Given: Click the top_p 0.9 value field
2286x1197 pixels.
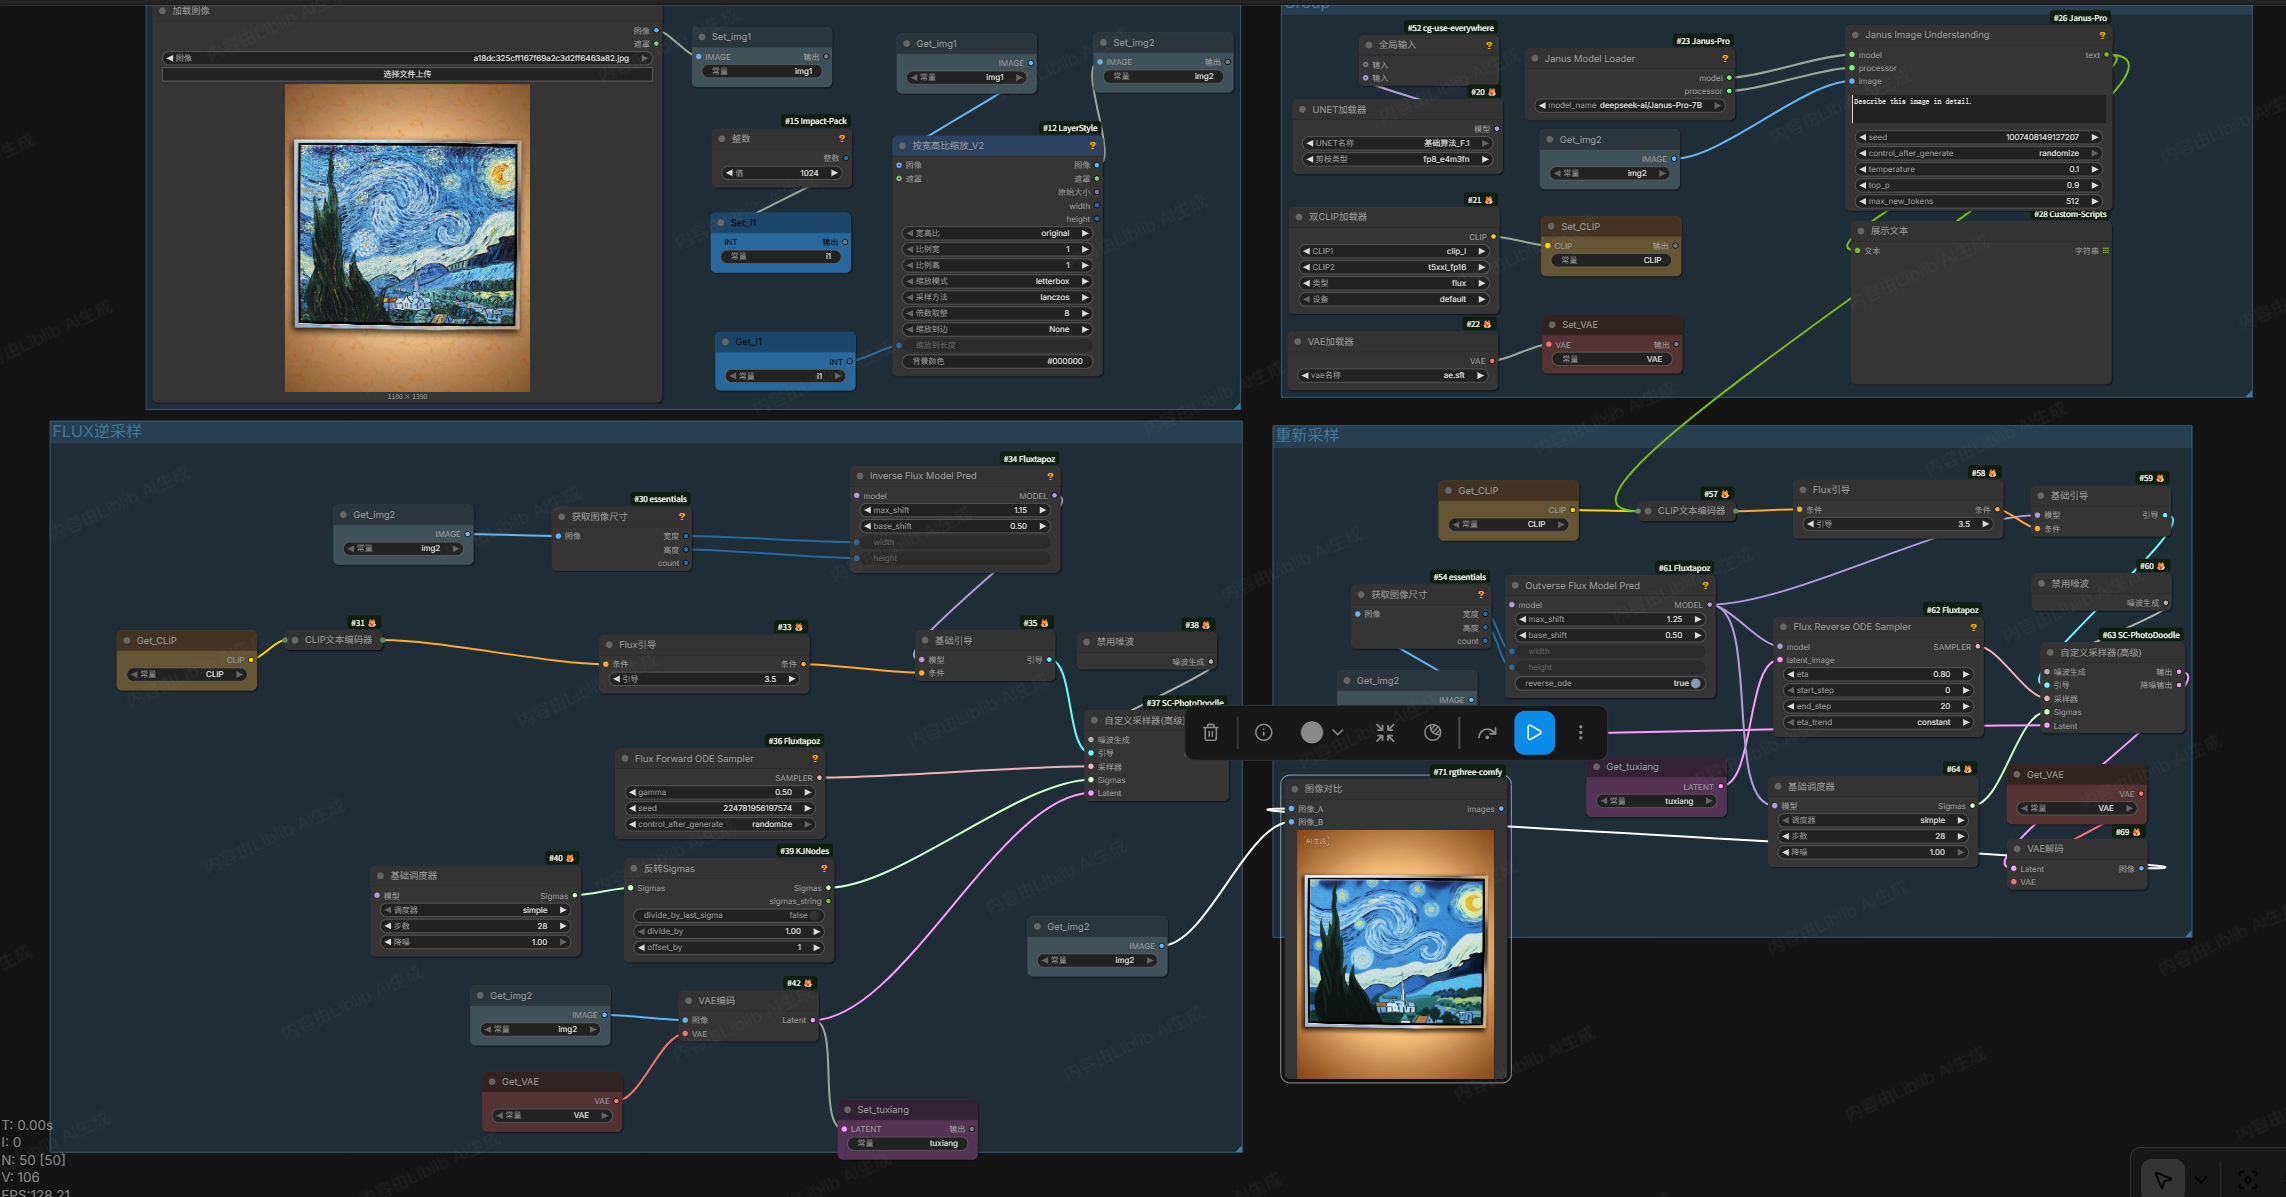Looking at the screenshot, I should [1978, 186].
